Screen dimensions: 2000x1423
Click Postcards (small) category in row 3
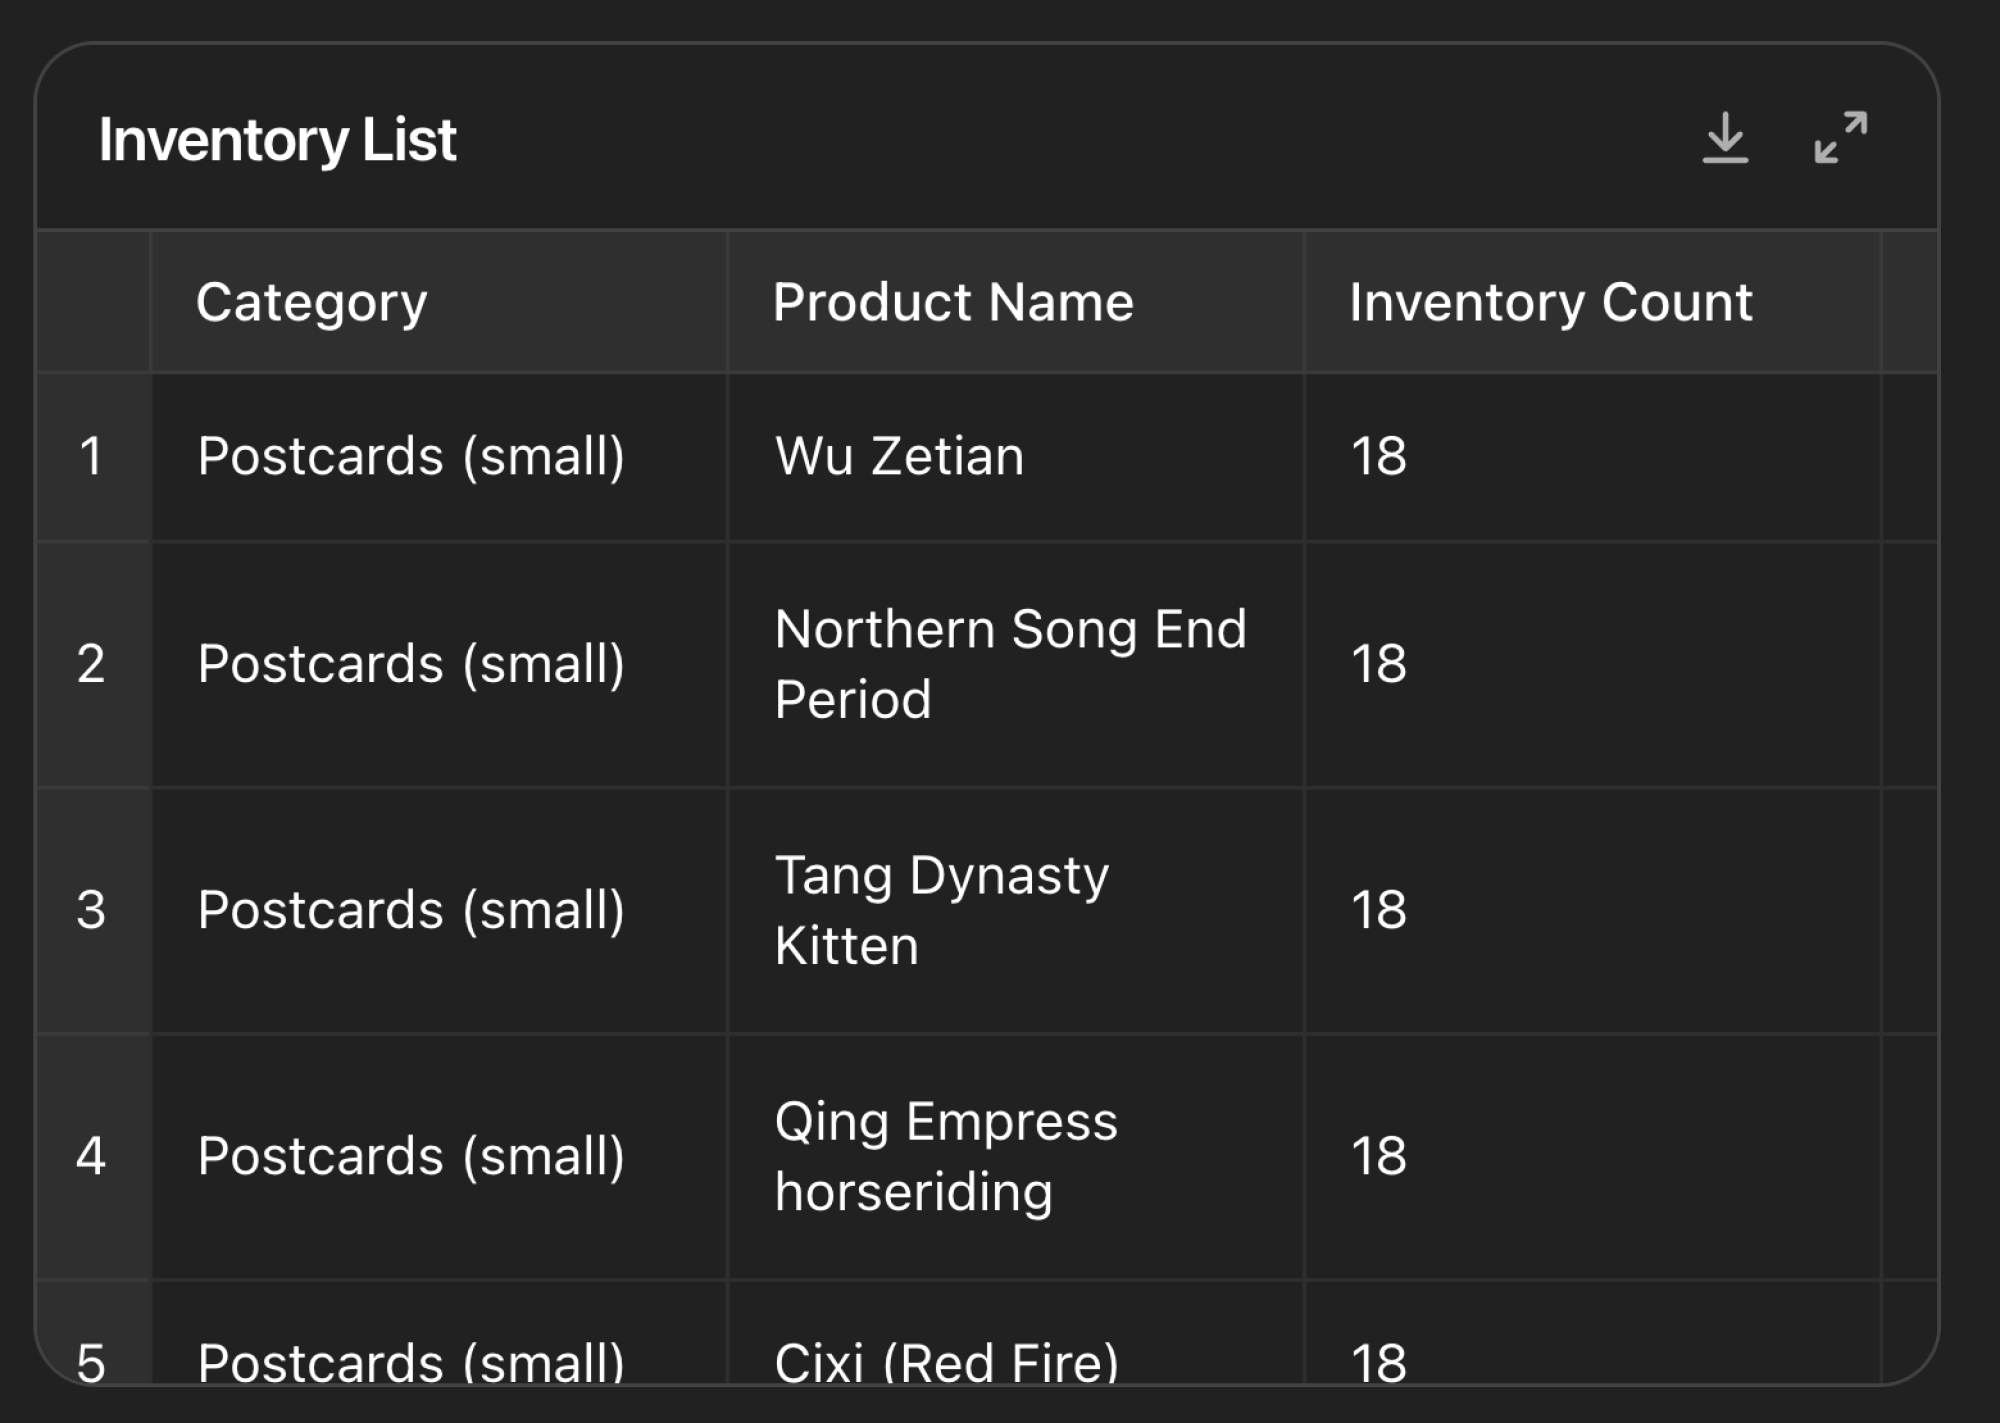coord(439,910)
